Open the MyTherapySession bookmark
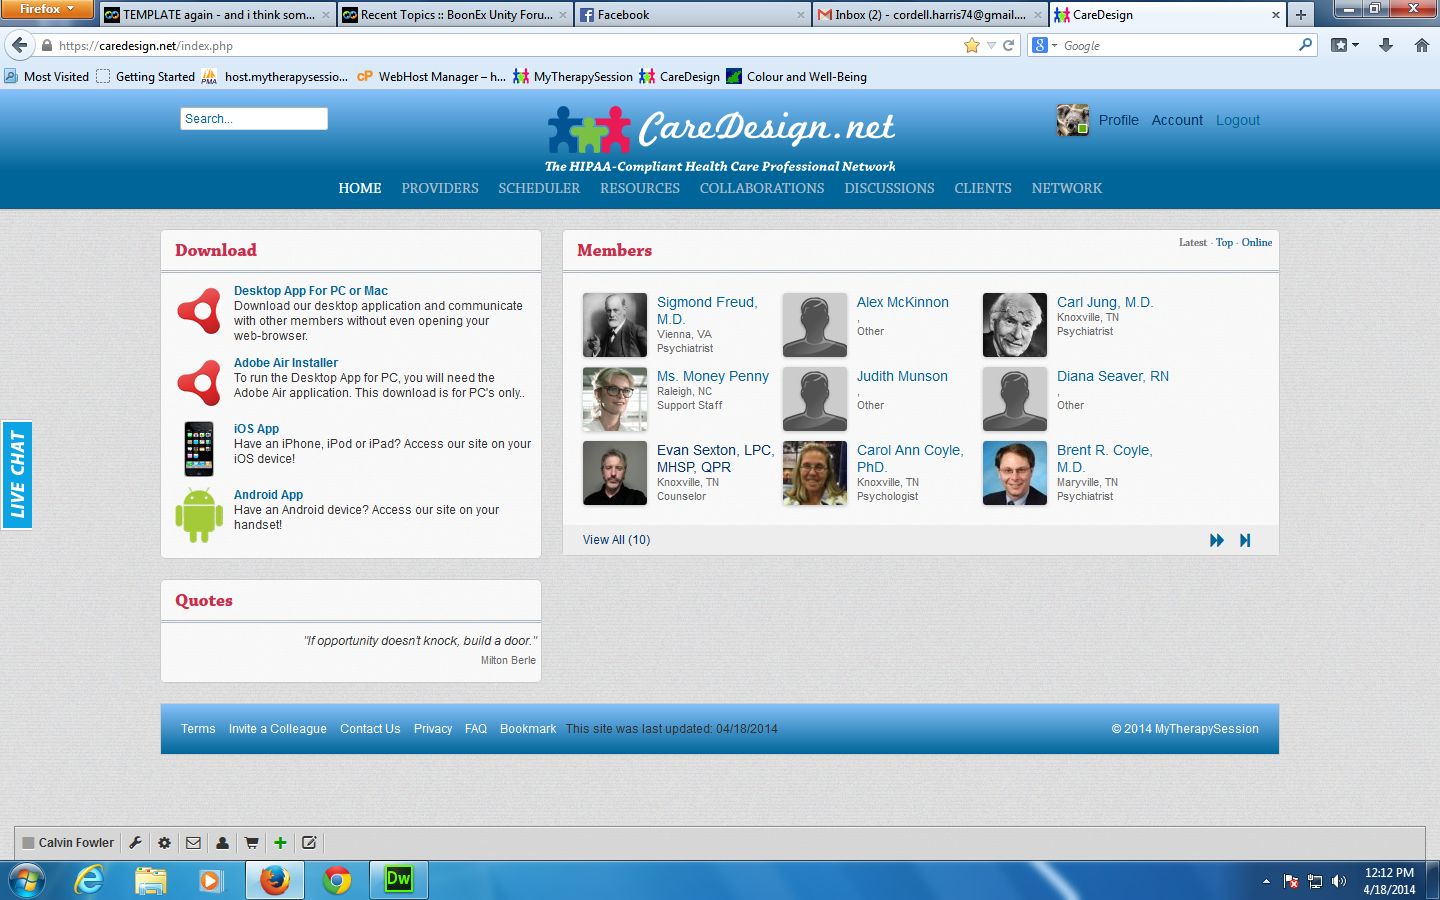The width and height of the screenshot is (1440, 900). pos(573,76)
